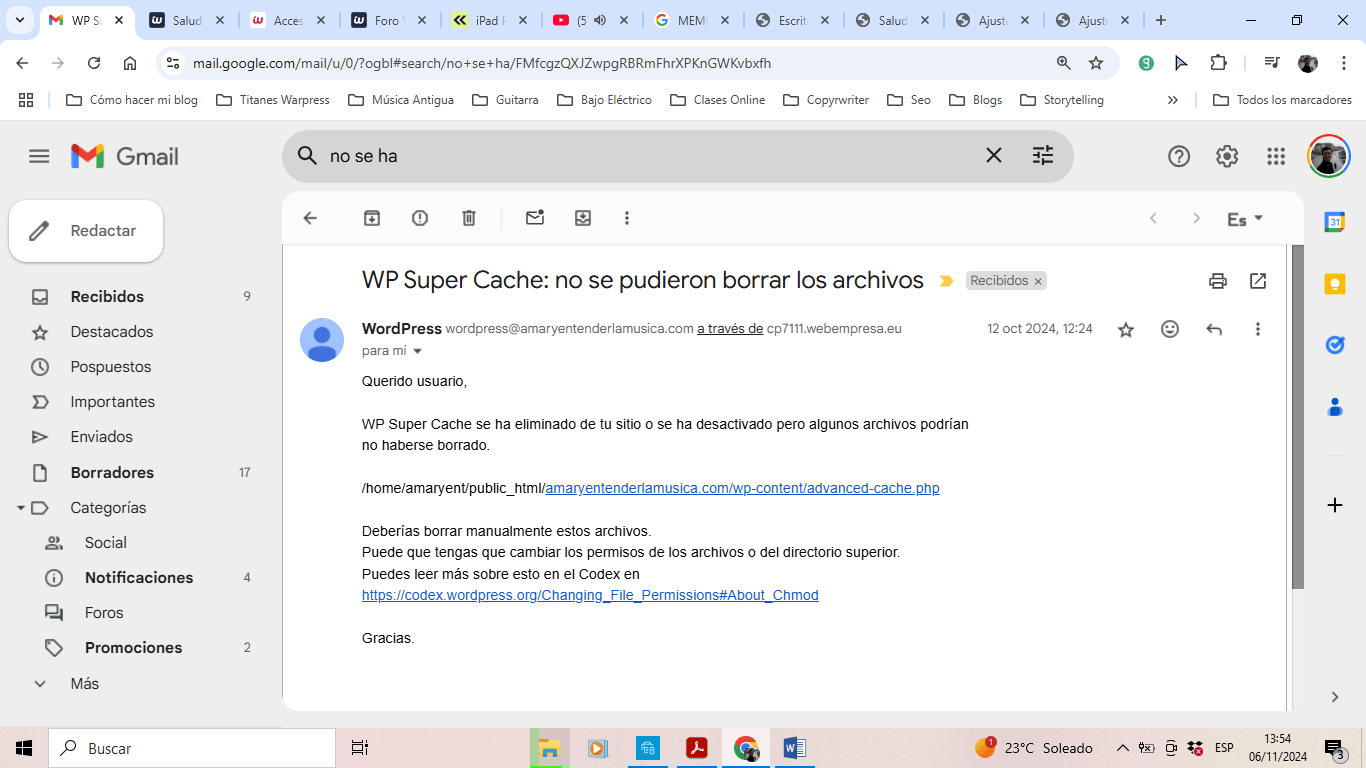Star the WordPress message
Screen dimensions: 1366x768
pyautogui.click(x=1126, y=329)
